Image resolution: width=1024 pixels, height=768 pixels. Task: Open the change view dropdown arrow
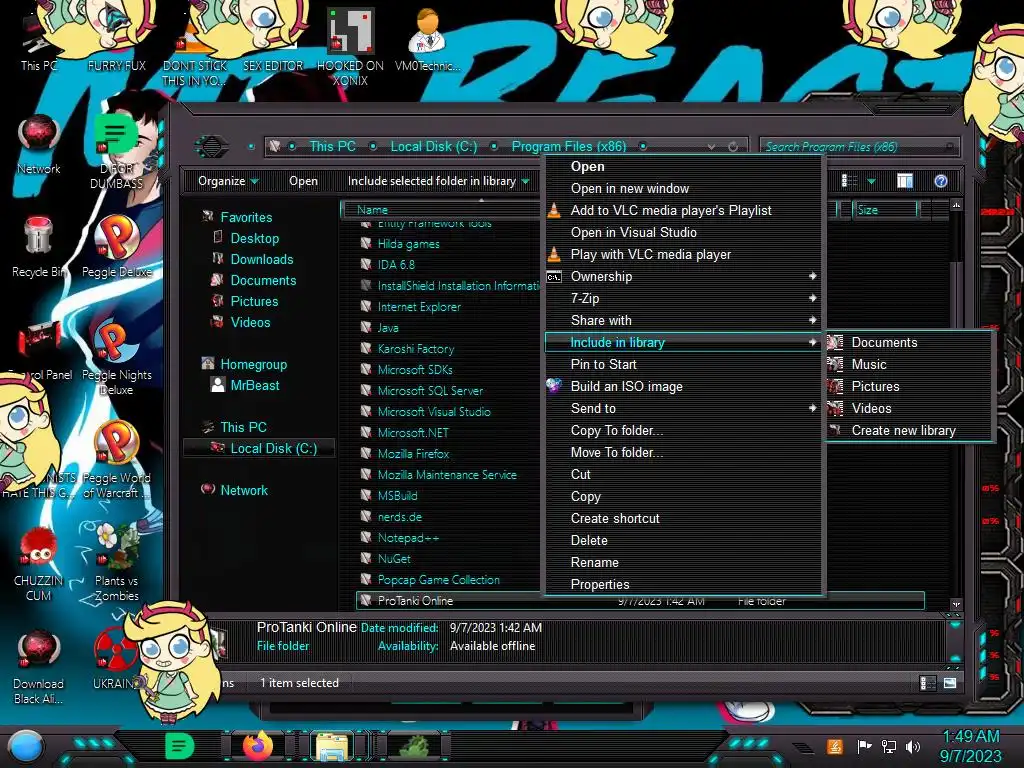point(871,181)
